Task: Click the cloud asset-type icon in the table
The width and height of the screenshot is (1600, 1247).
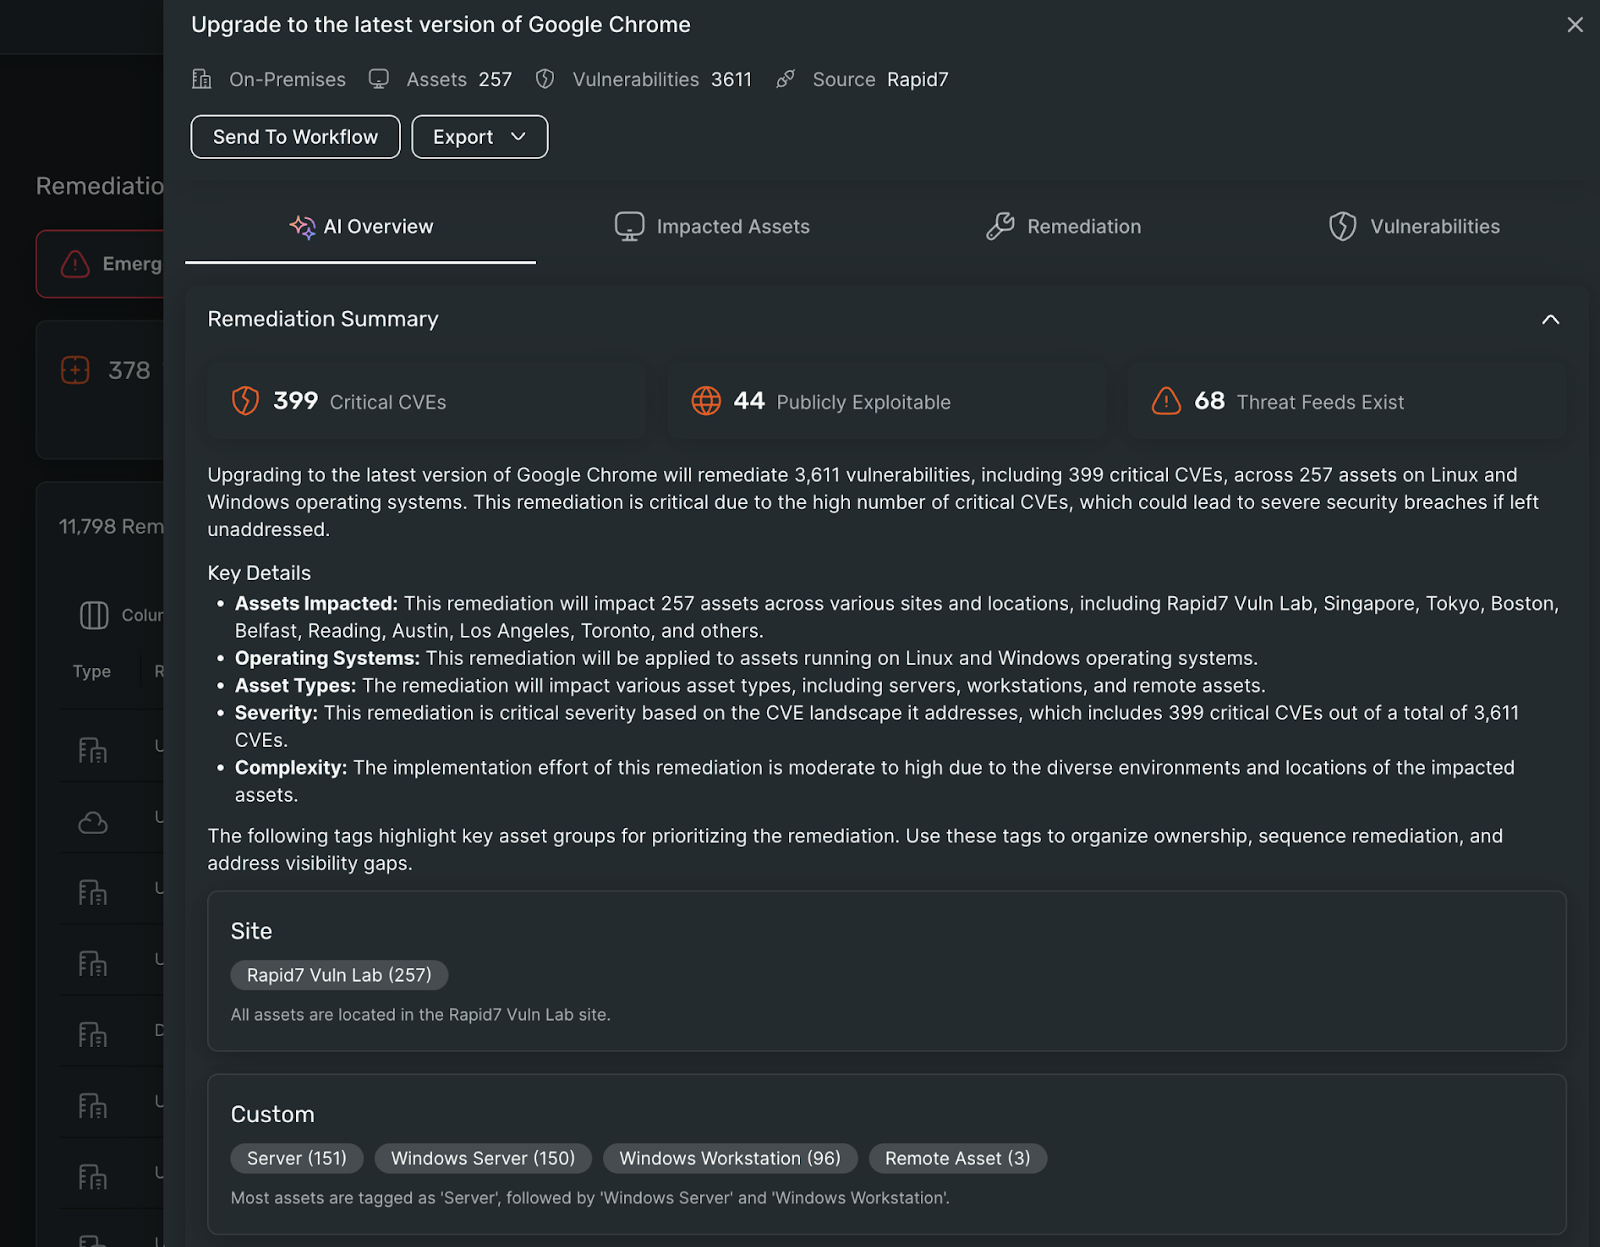Action: tap(92, 820)
